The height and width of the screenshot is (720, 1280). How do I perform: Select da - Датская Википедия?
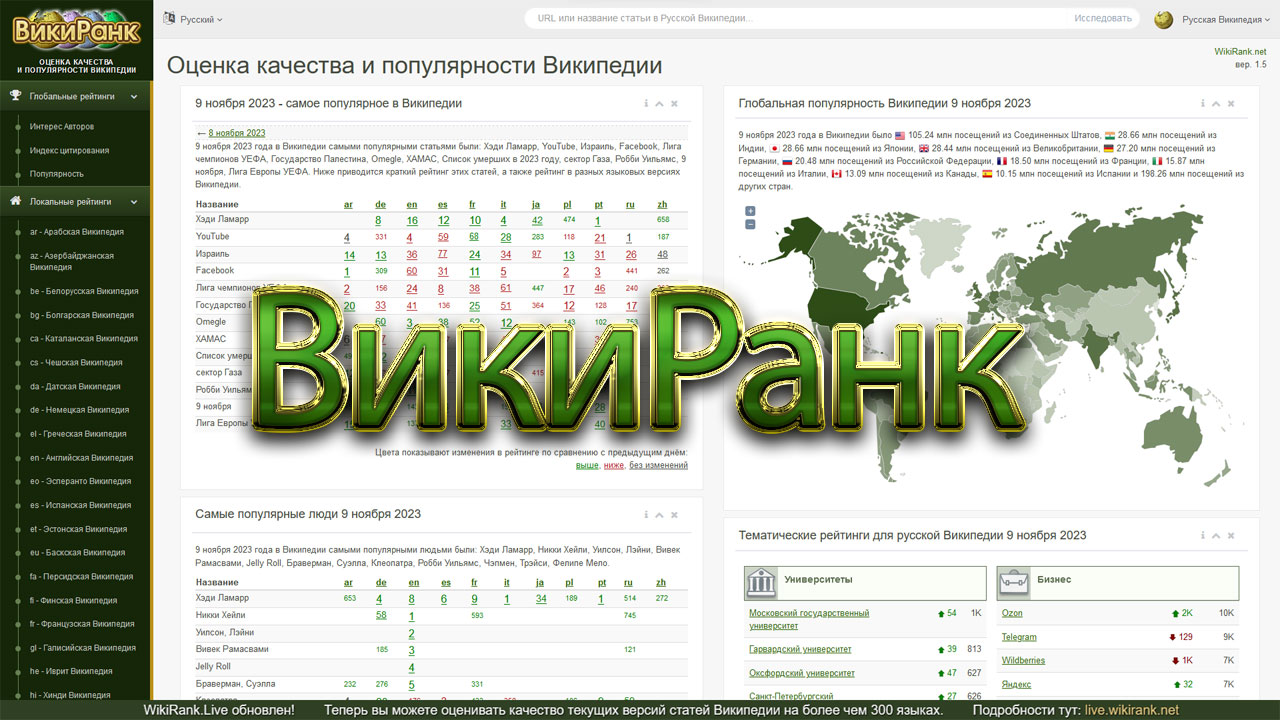[x=75, y=386]
